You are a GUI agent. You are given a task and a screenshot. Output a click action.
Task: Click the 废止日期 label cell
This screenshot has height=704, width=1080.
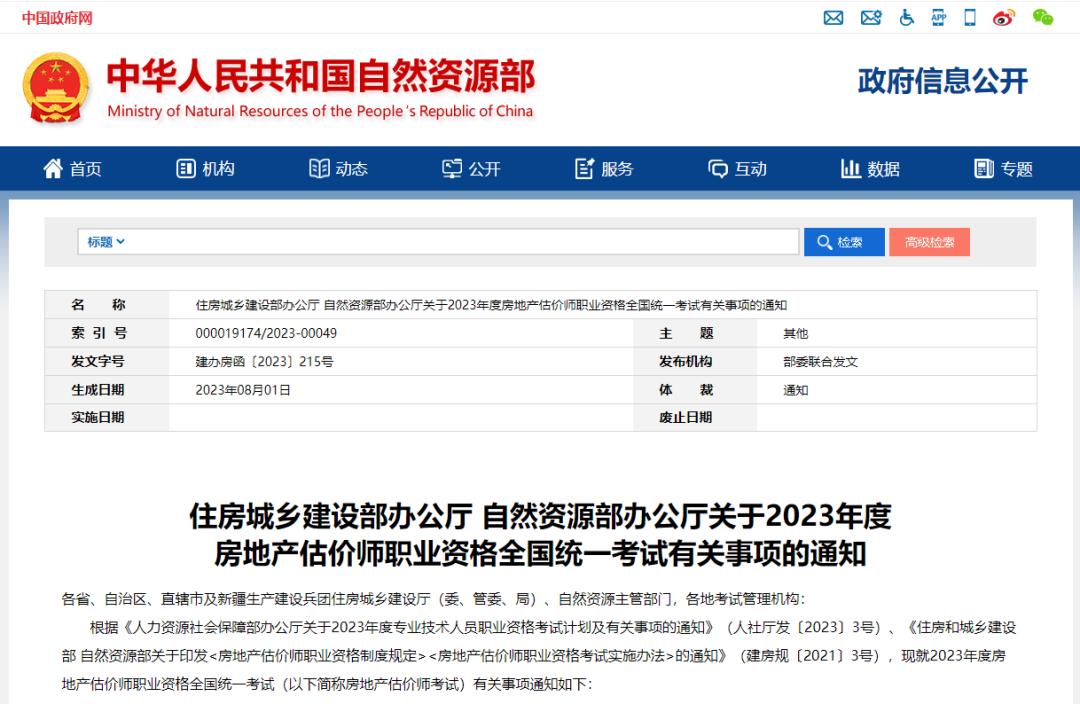695,417
